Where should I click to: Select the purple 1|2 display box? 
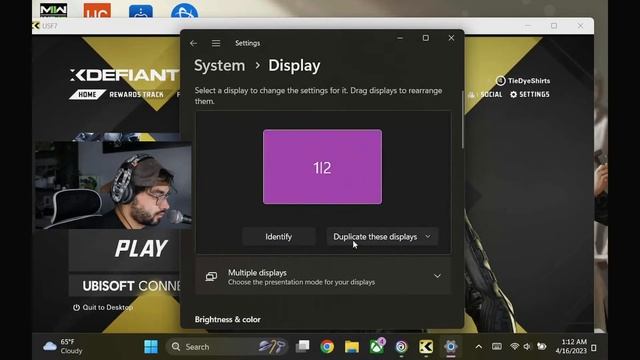pos(322,167)
